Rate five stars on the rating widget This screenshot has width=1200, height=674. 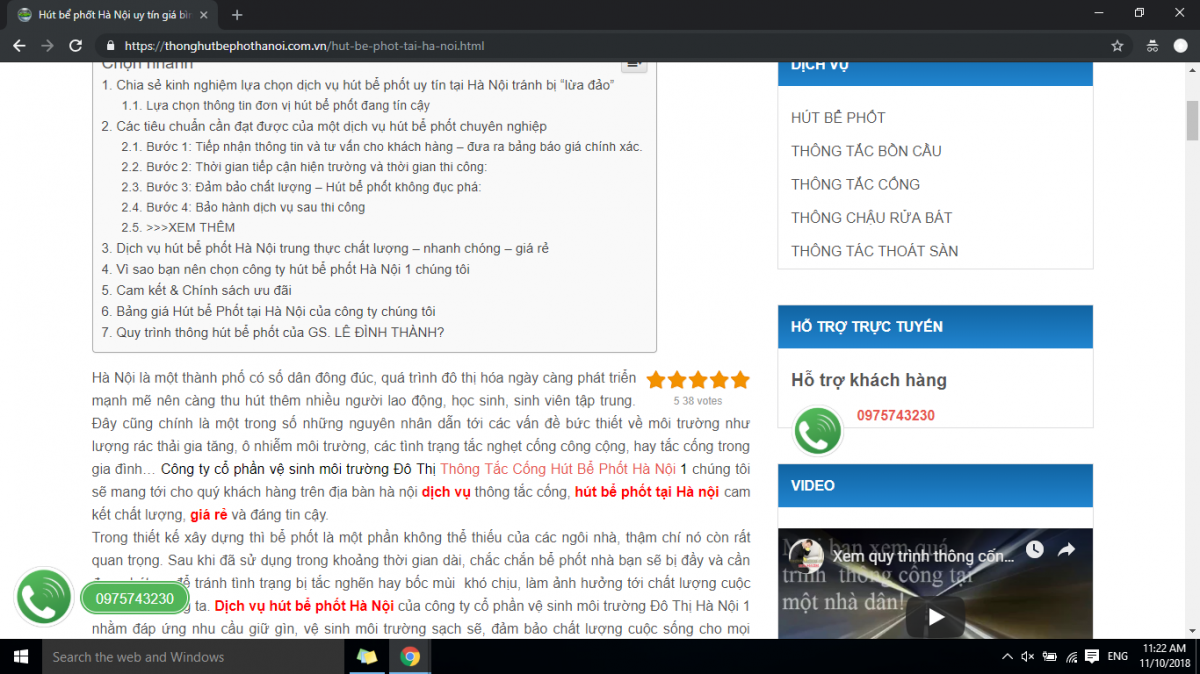point(740,380)
